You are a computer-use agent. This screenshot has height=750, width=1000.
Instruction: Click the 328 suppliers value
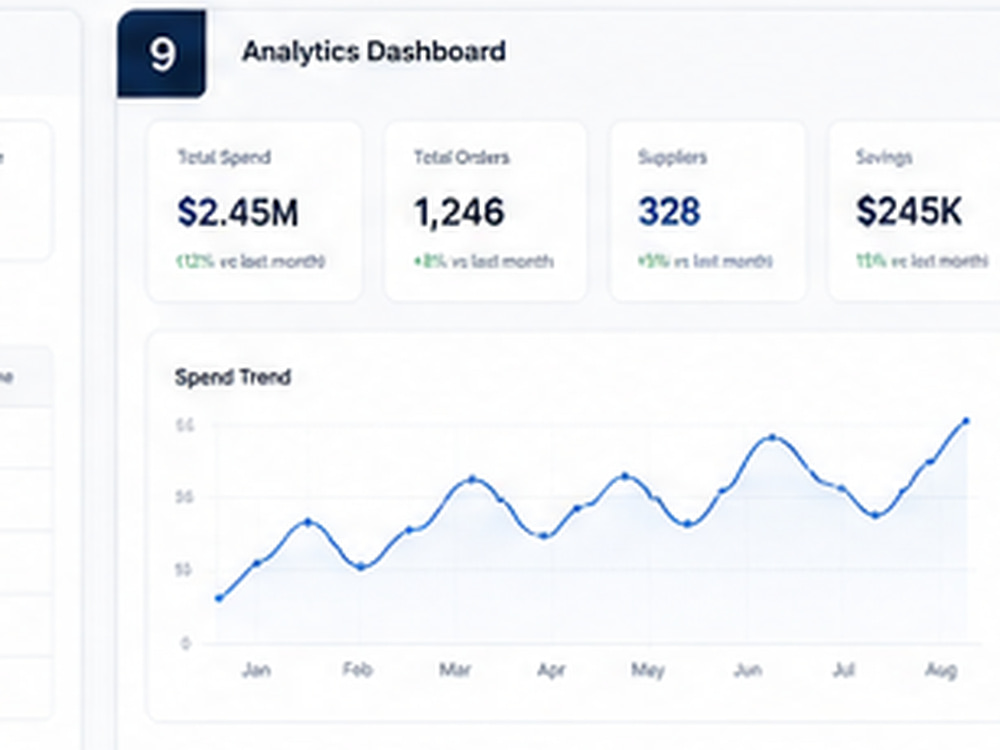pos(670,212)
